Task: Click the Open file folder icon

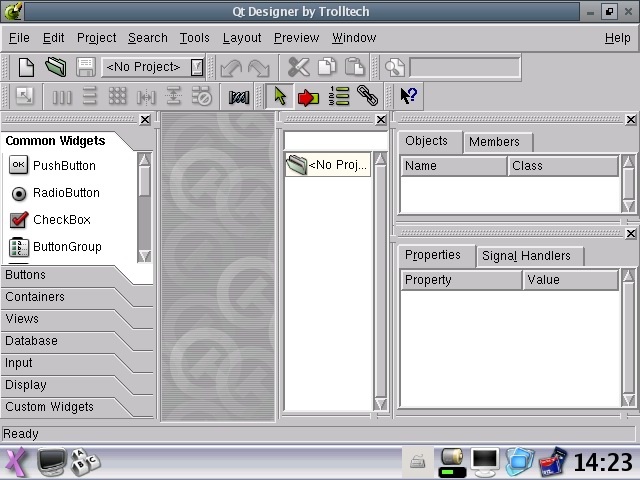Action: pyautogui.click(x=56, y=67)
